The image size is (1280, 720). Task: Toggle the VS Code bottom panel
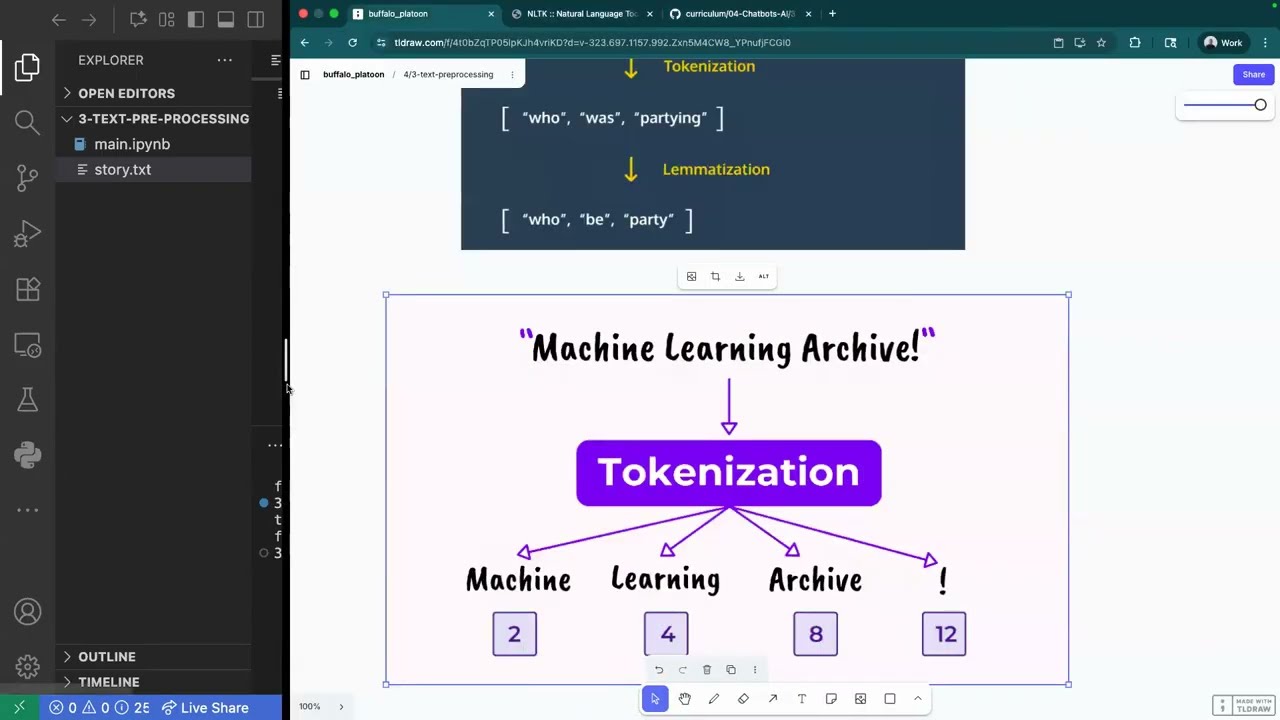tap(226, 19)
